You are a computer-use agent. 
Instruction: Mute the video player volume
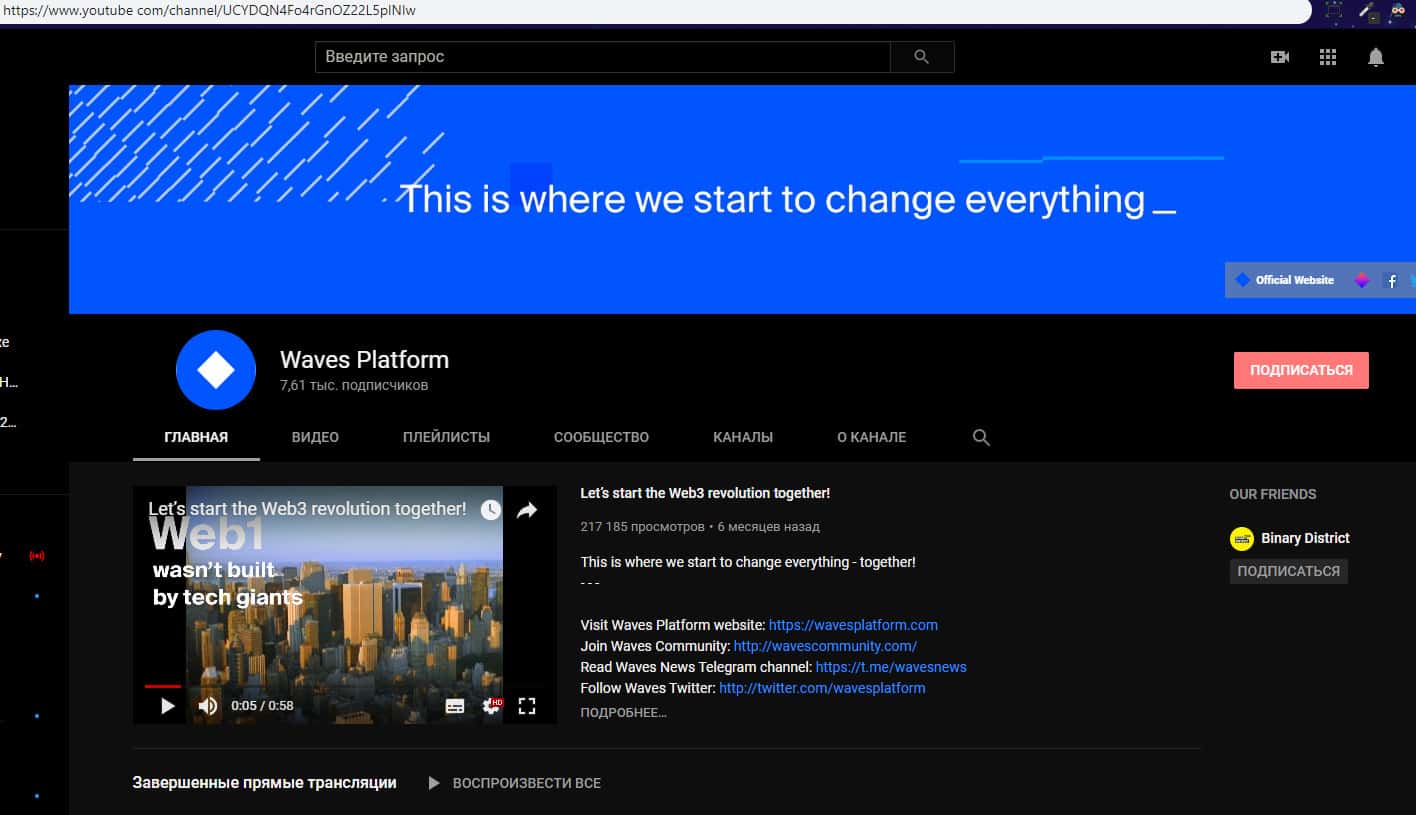click(207, 706)
